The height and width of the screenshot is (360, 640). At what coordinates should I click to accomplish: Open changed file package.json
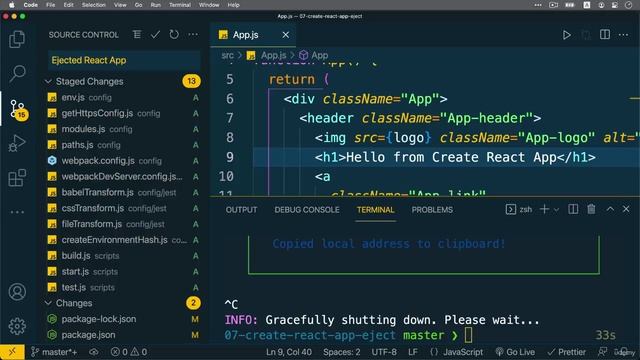pos(122,335)
